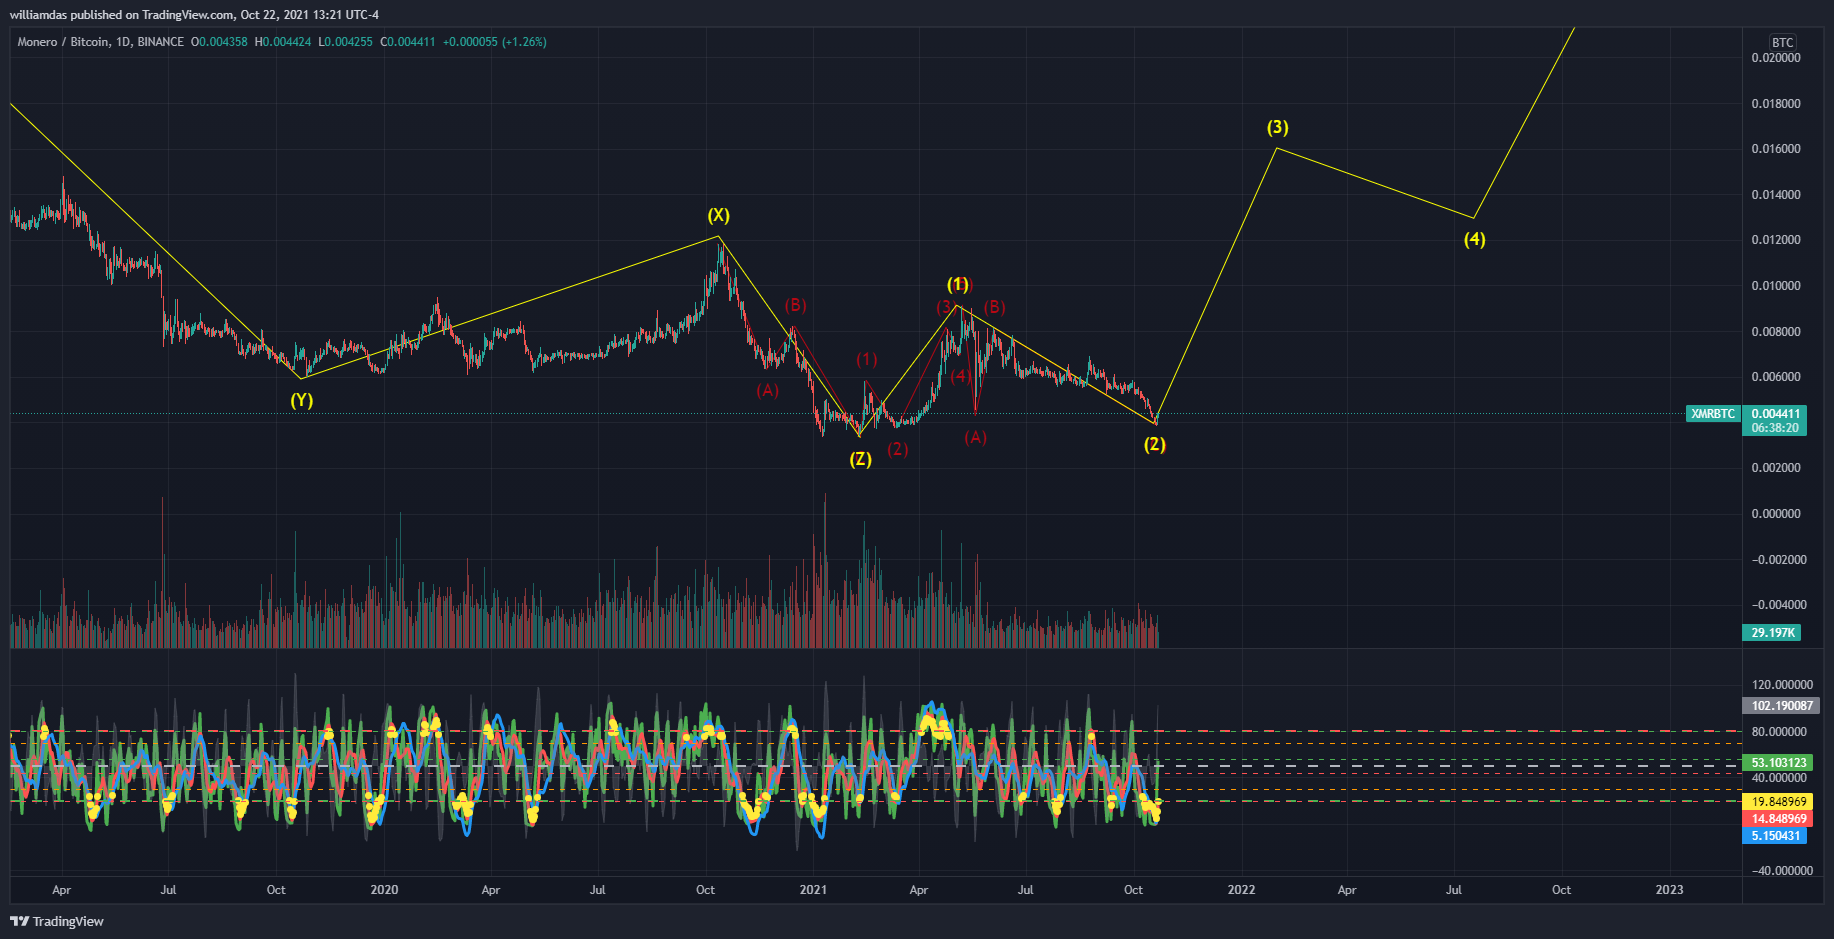Click the green 53.103123 indicator value label
This screenshot has height=939, width=1834.
pos(1779,763)
